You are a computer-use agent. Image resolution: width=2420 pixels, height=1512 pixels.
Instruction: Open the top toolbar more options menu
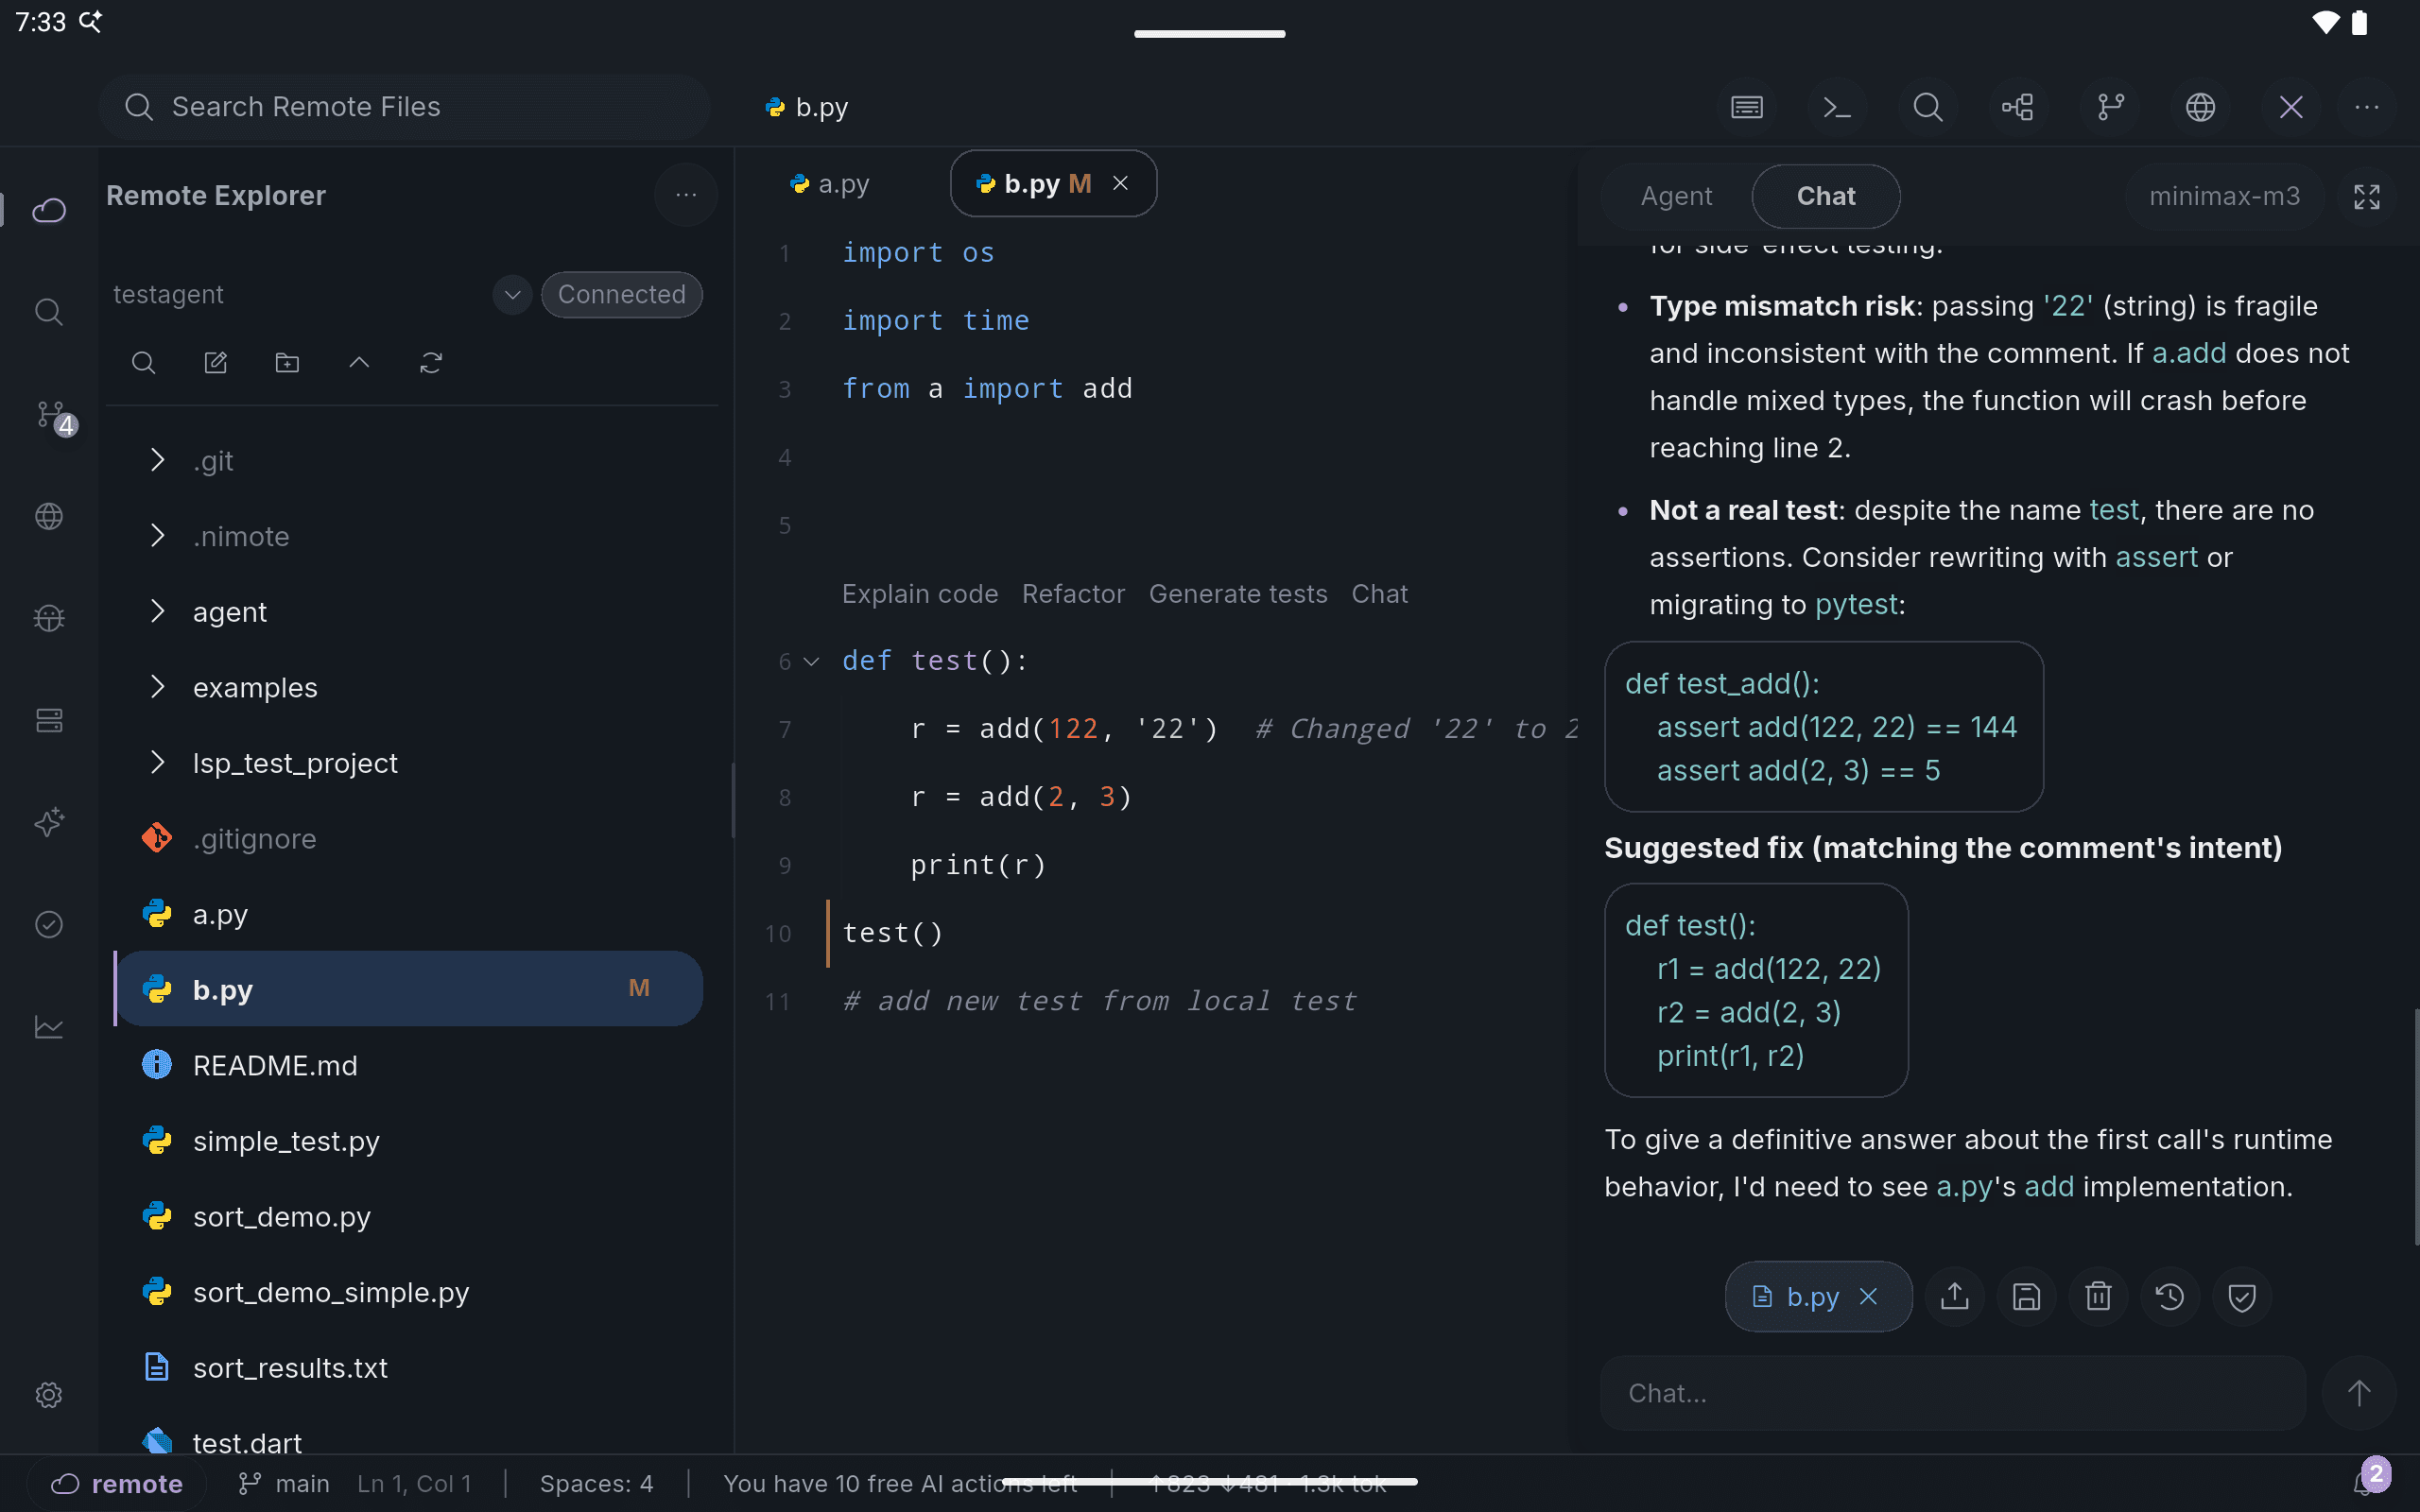point(2366,107)
